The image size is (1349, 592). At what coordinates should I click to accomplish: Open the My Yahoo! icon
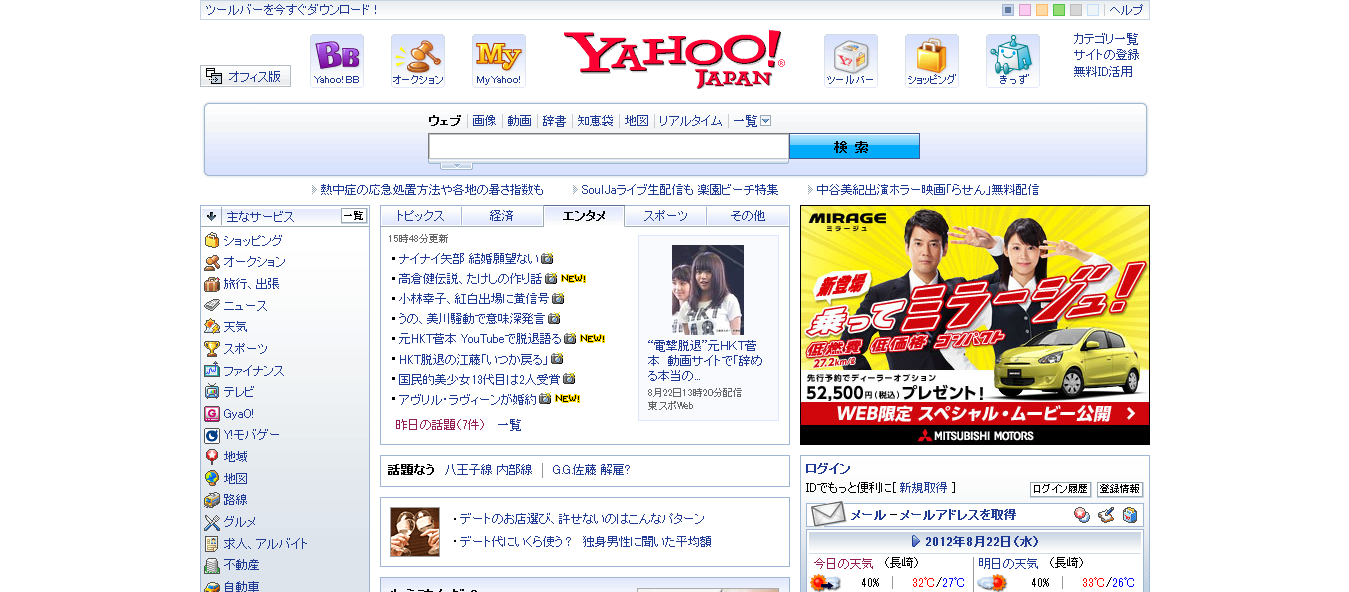[x=499, y=61]
